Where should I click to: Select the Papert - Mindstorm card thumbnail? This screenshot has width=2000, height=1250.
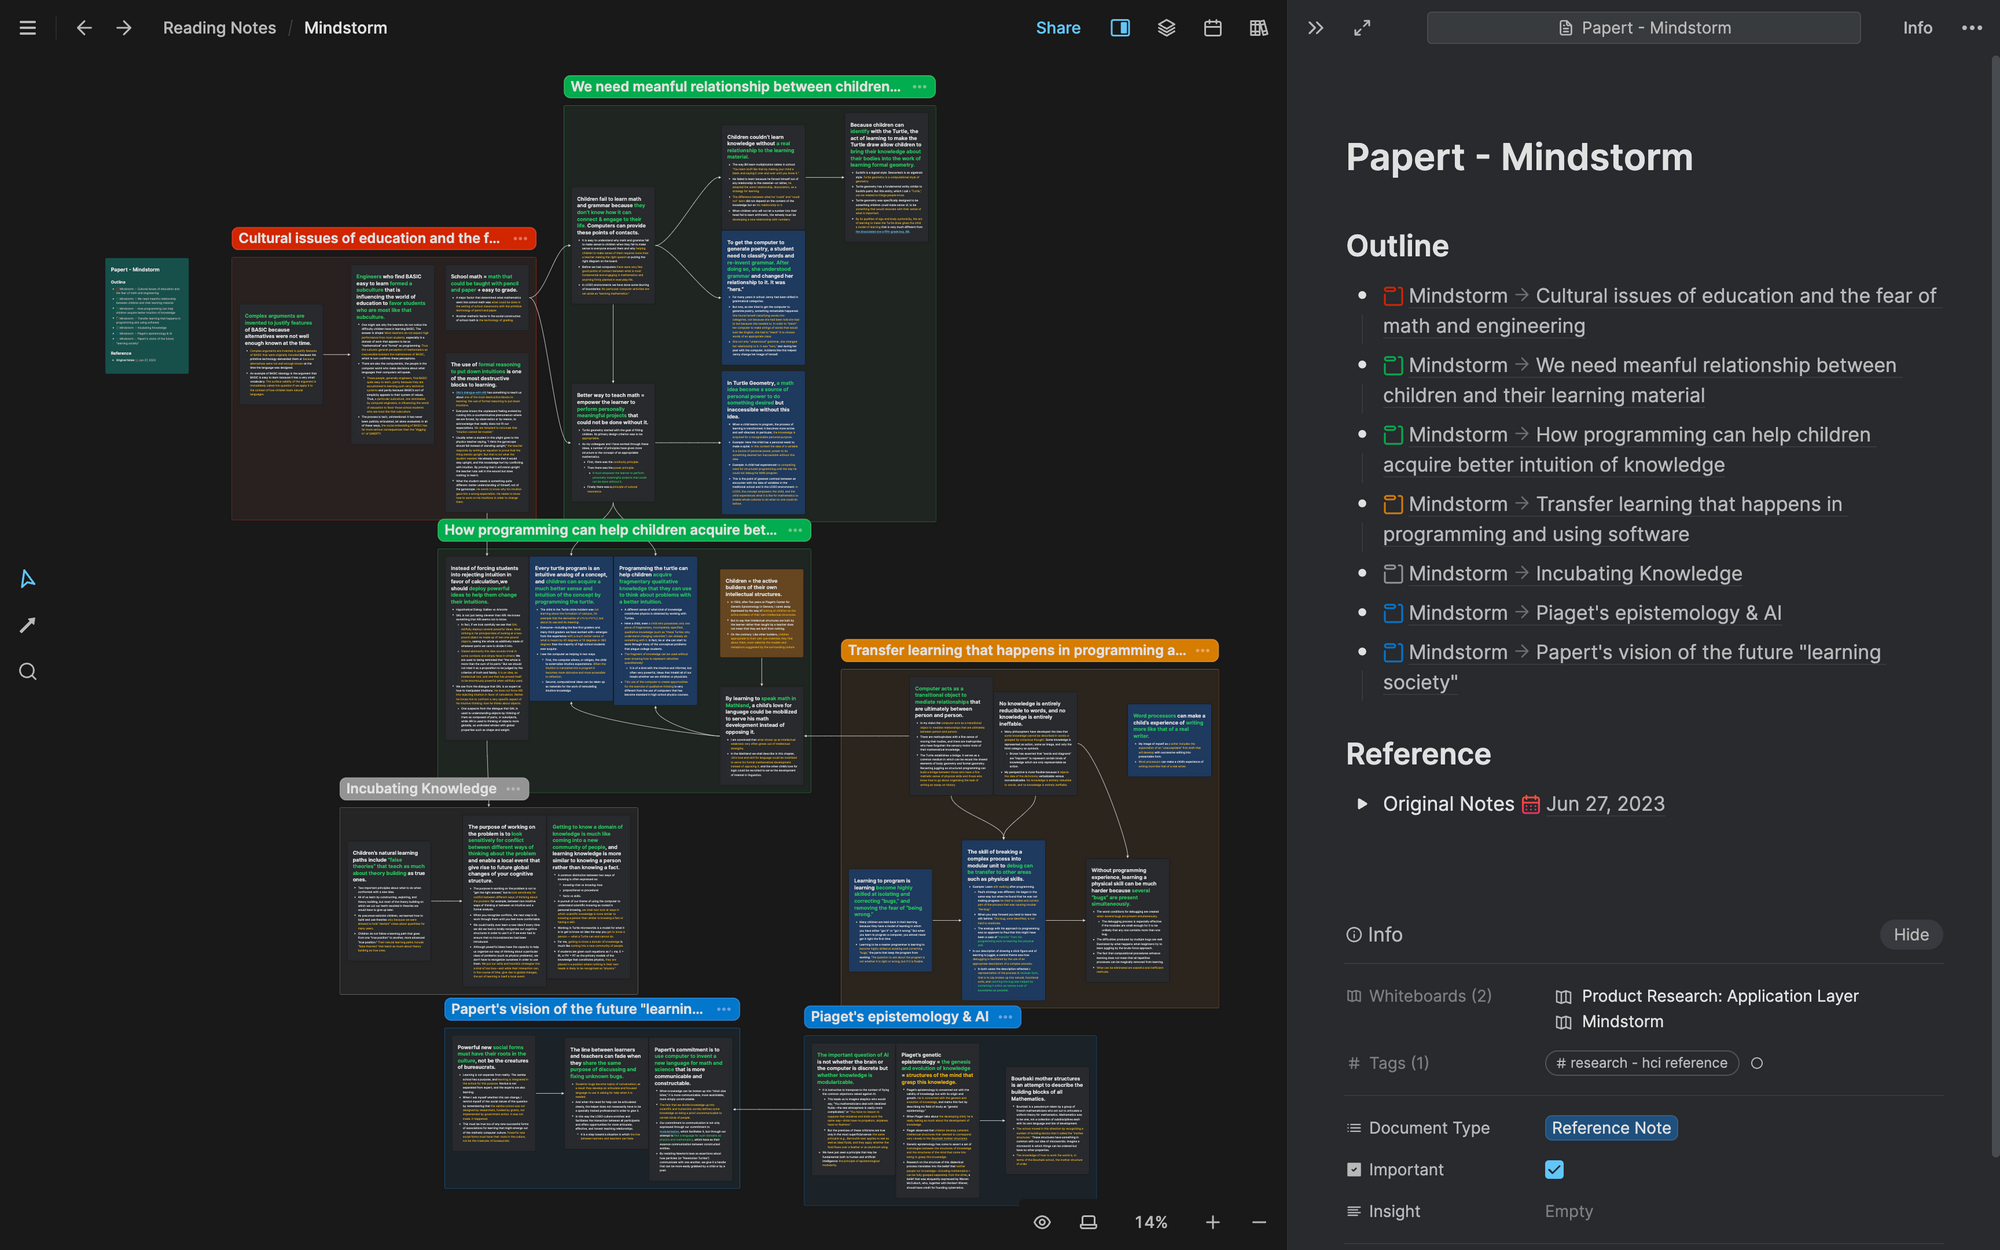pyautogui.click(x=147, y=316)
